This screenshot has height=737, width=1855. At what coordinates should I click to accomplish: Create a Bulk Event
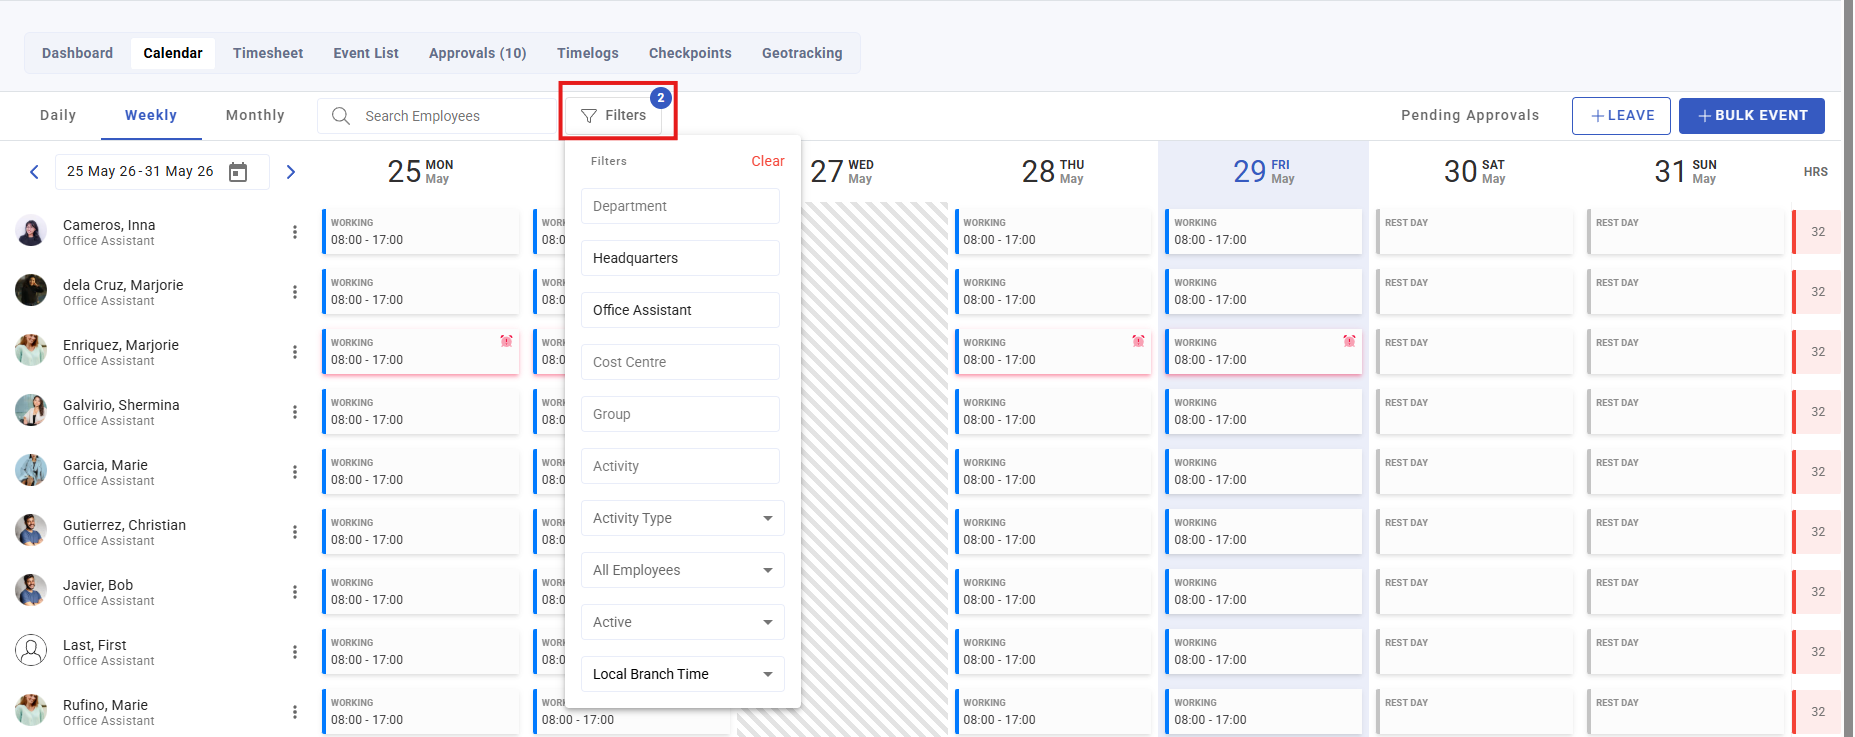[x=1752, y=116]
